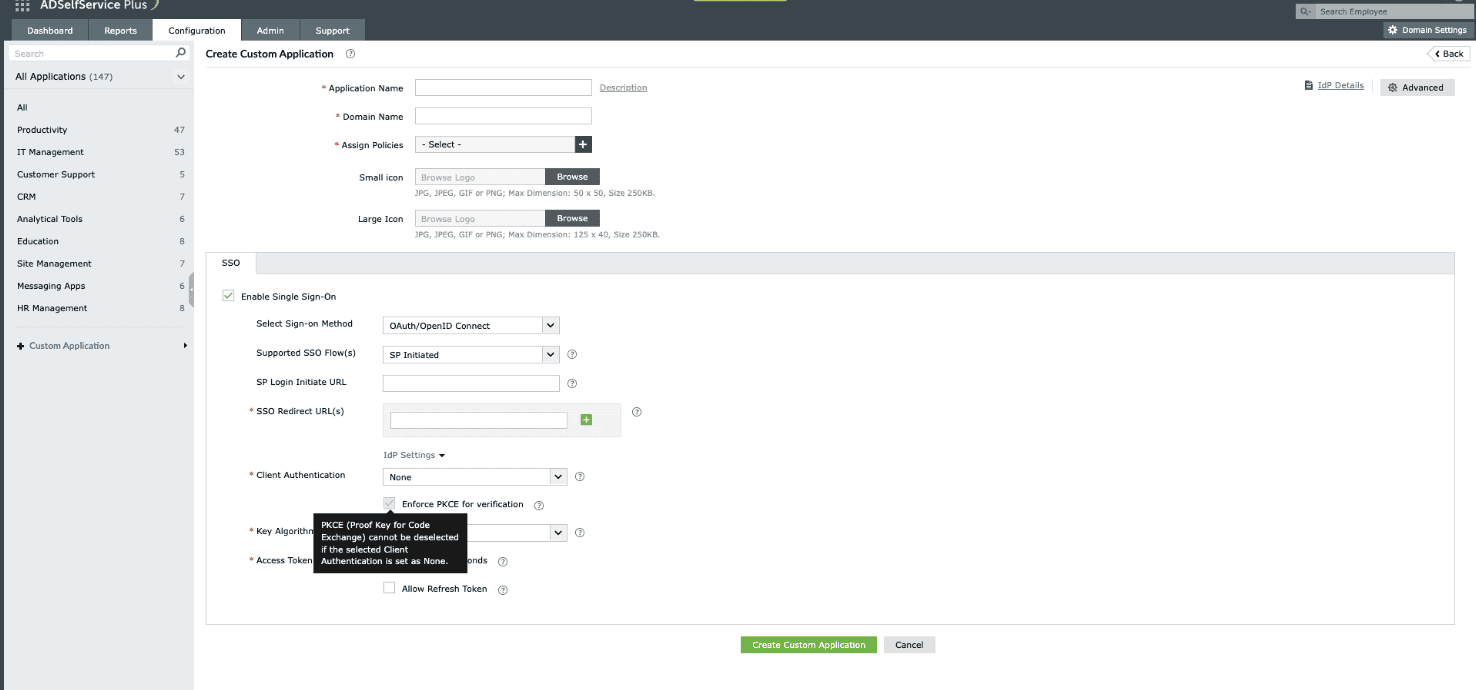Click inside the Application Name field
Viewport: 1476px width, 690px height.
click(503, 87)
